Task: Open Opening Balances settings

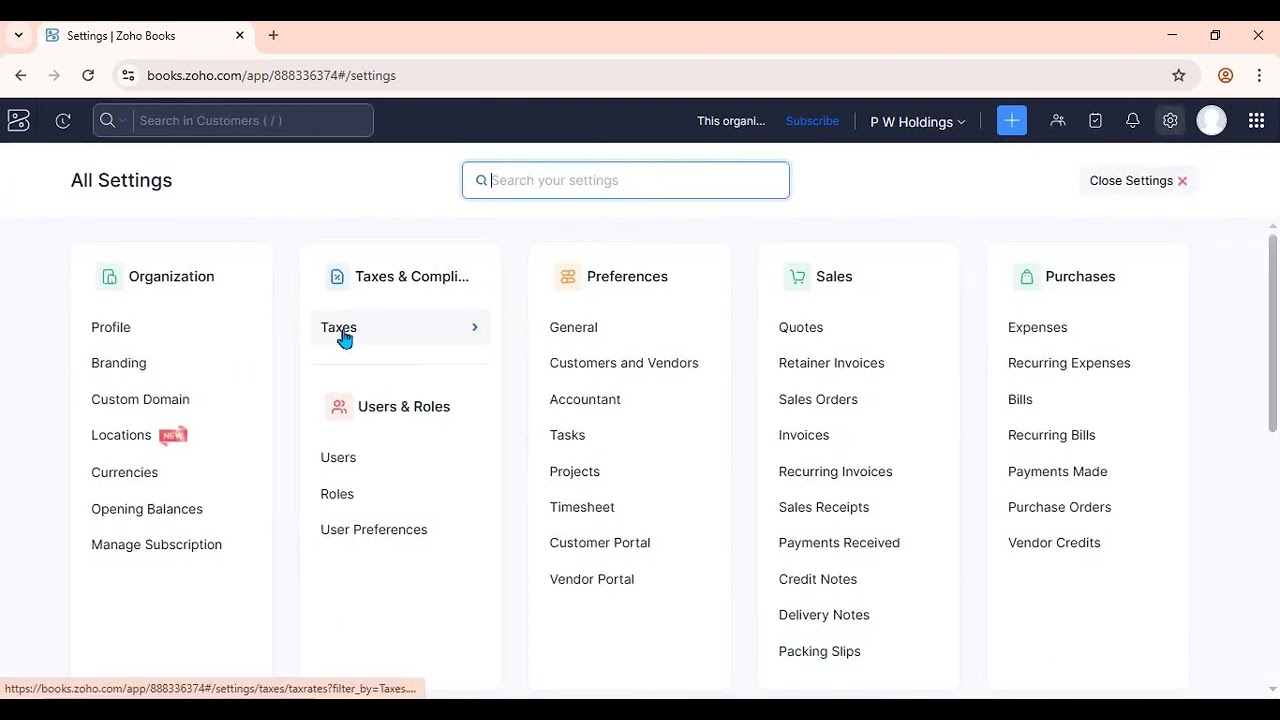Action: click(147, 509)
